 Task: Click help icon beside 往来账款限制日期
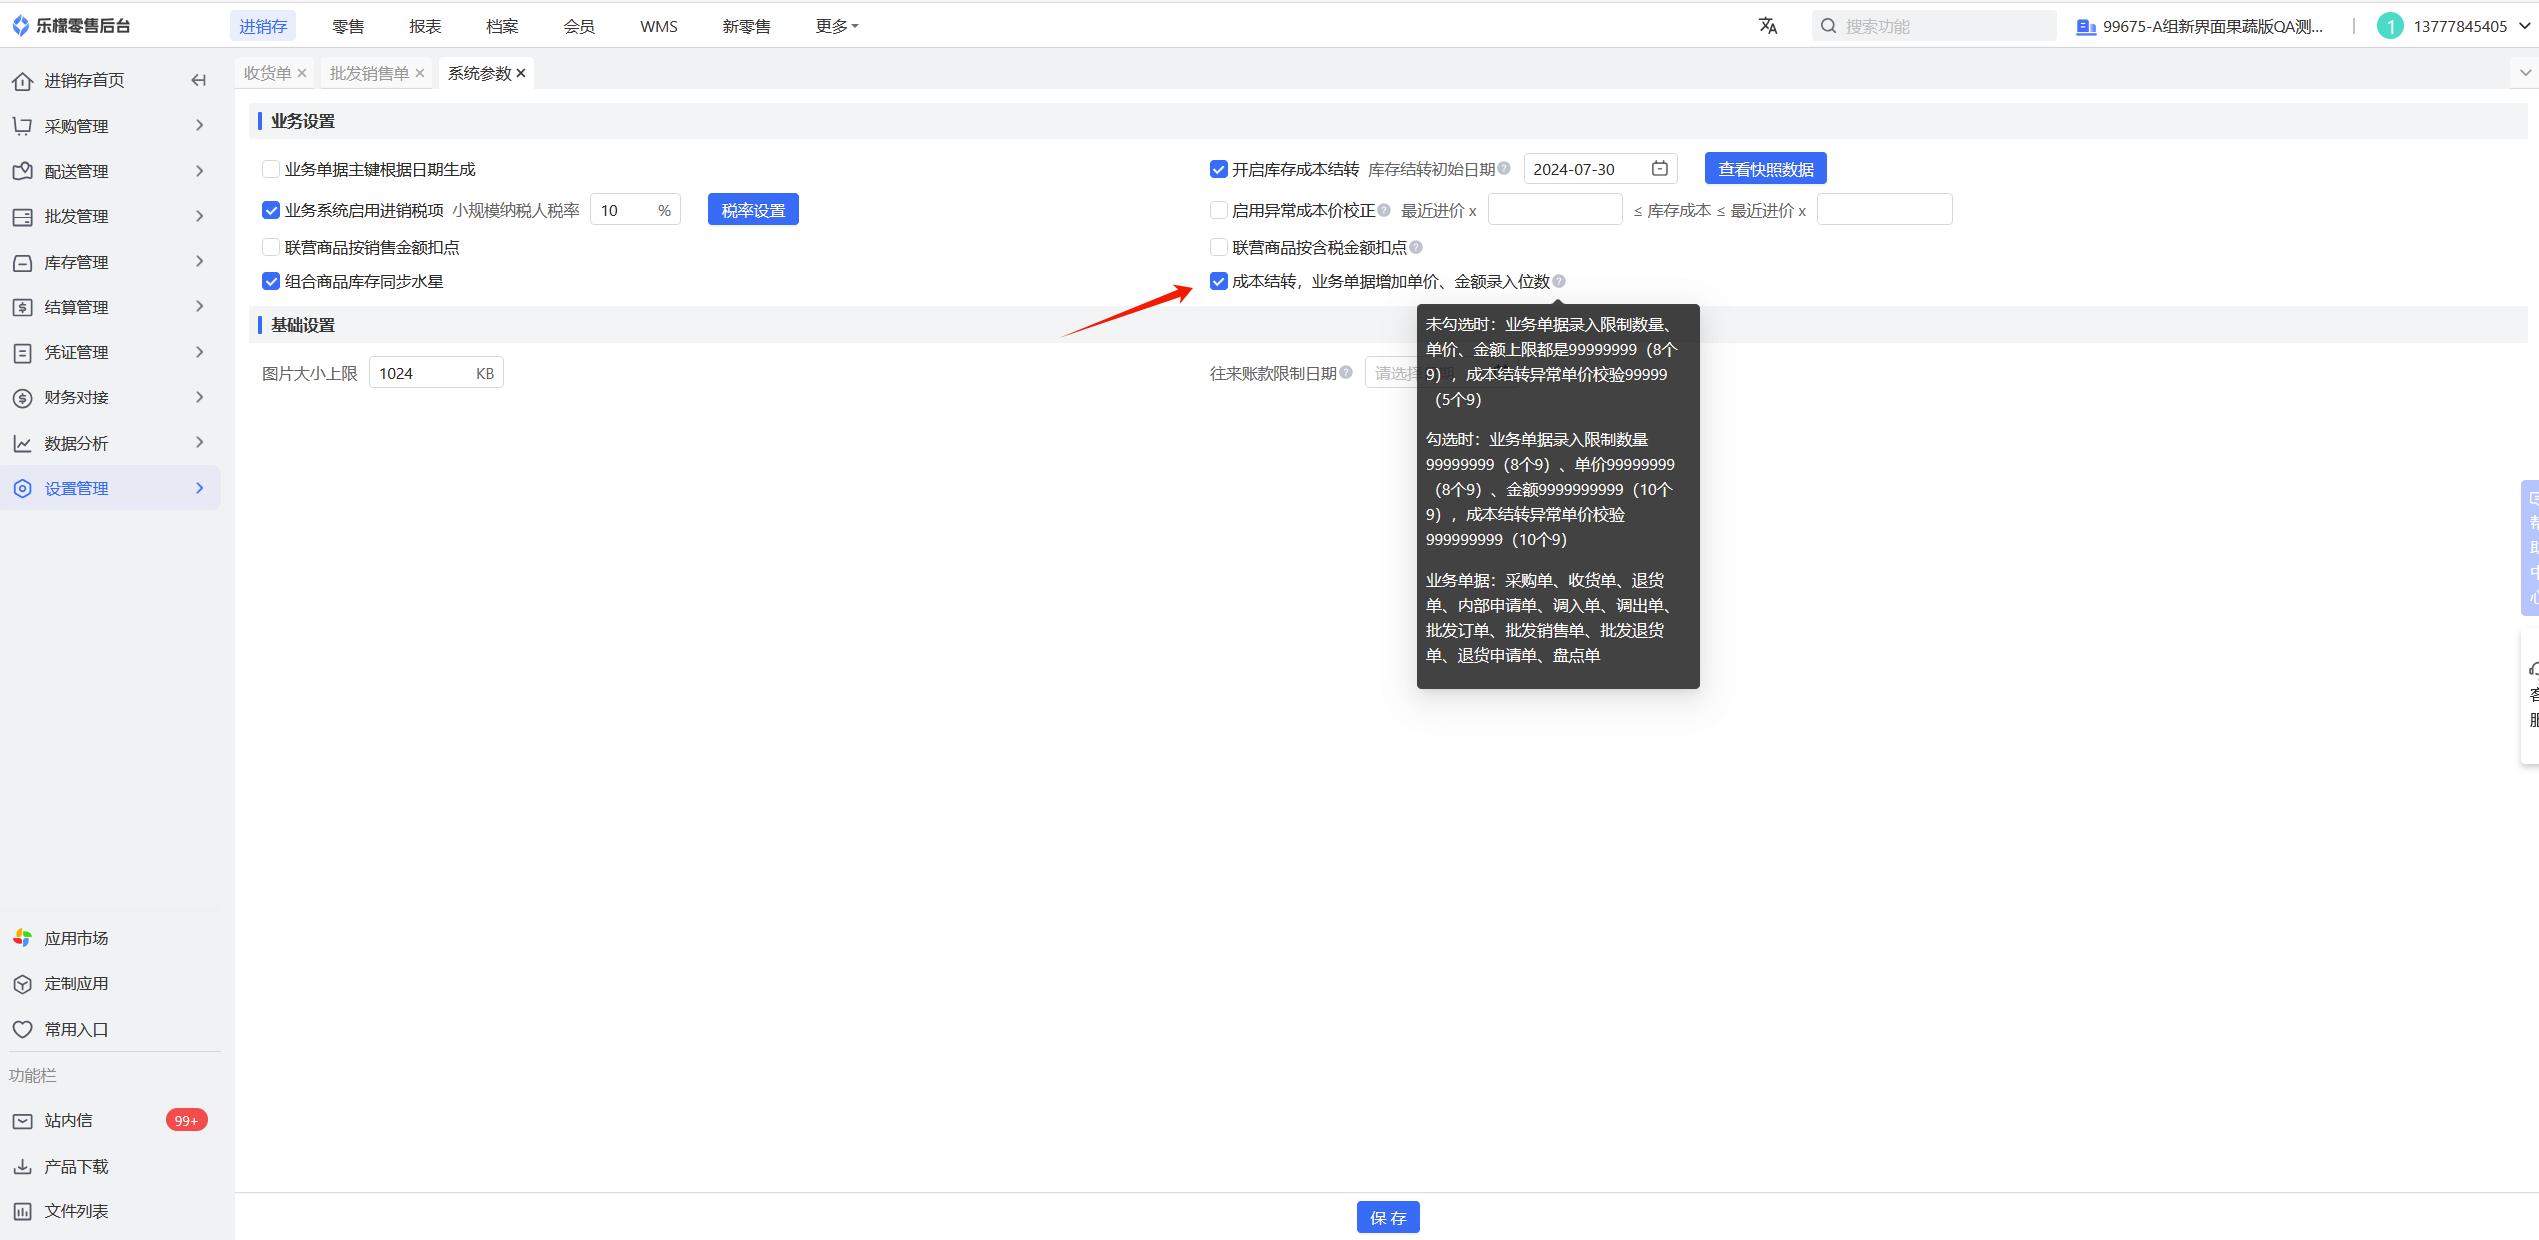coord(1346,373)
